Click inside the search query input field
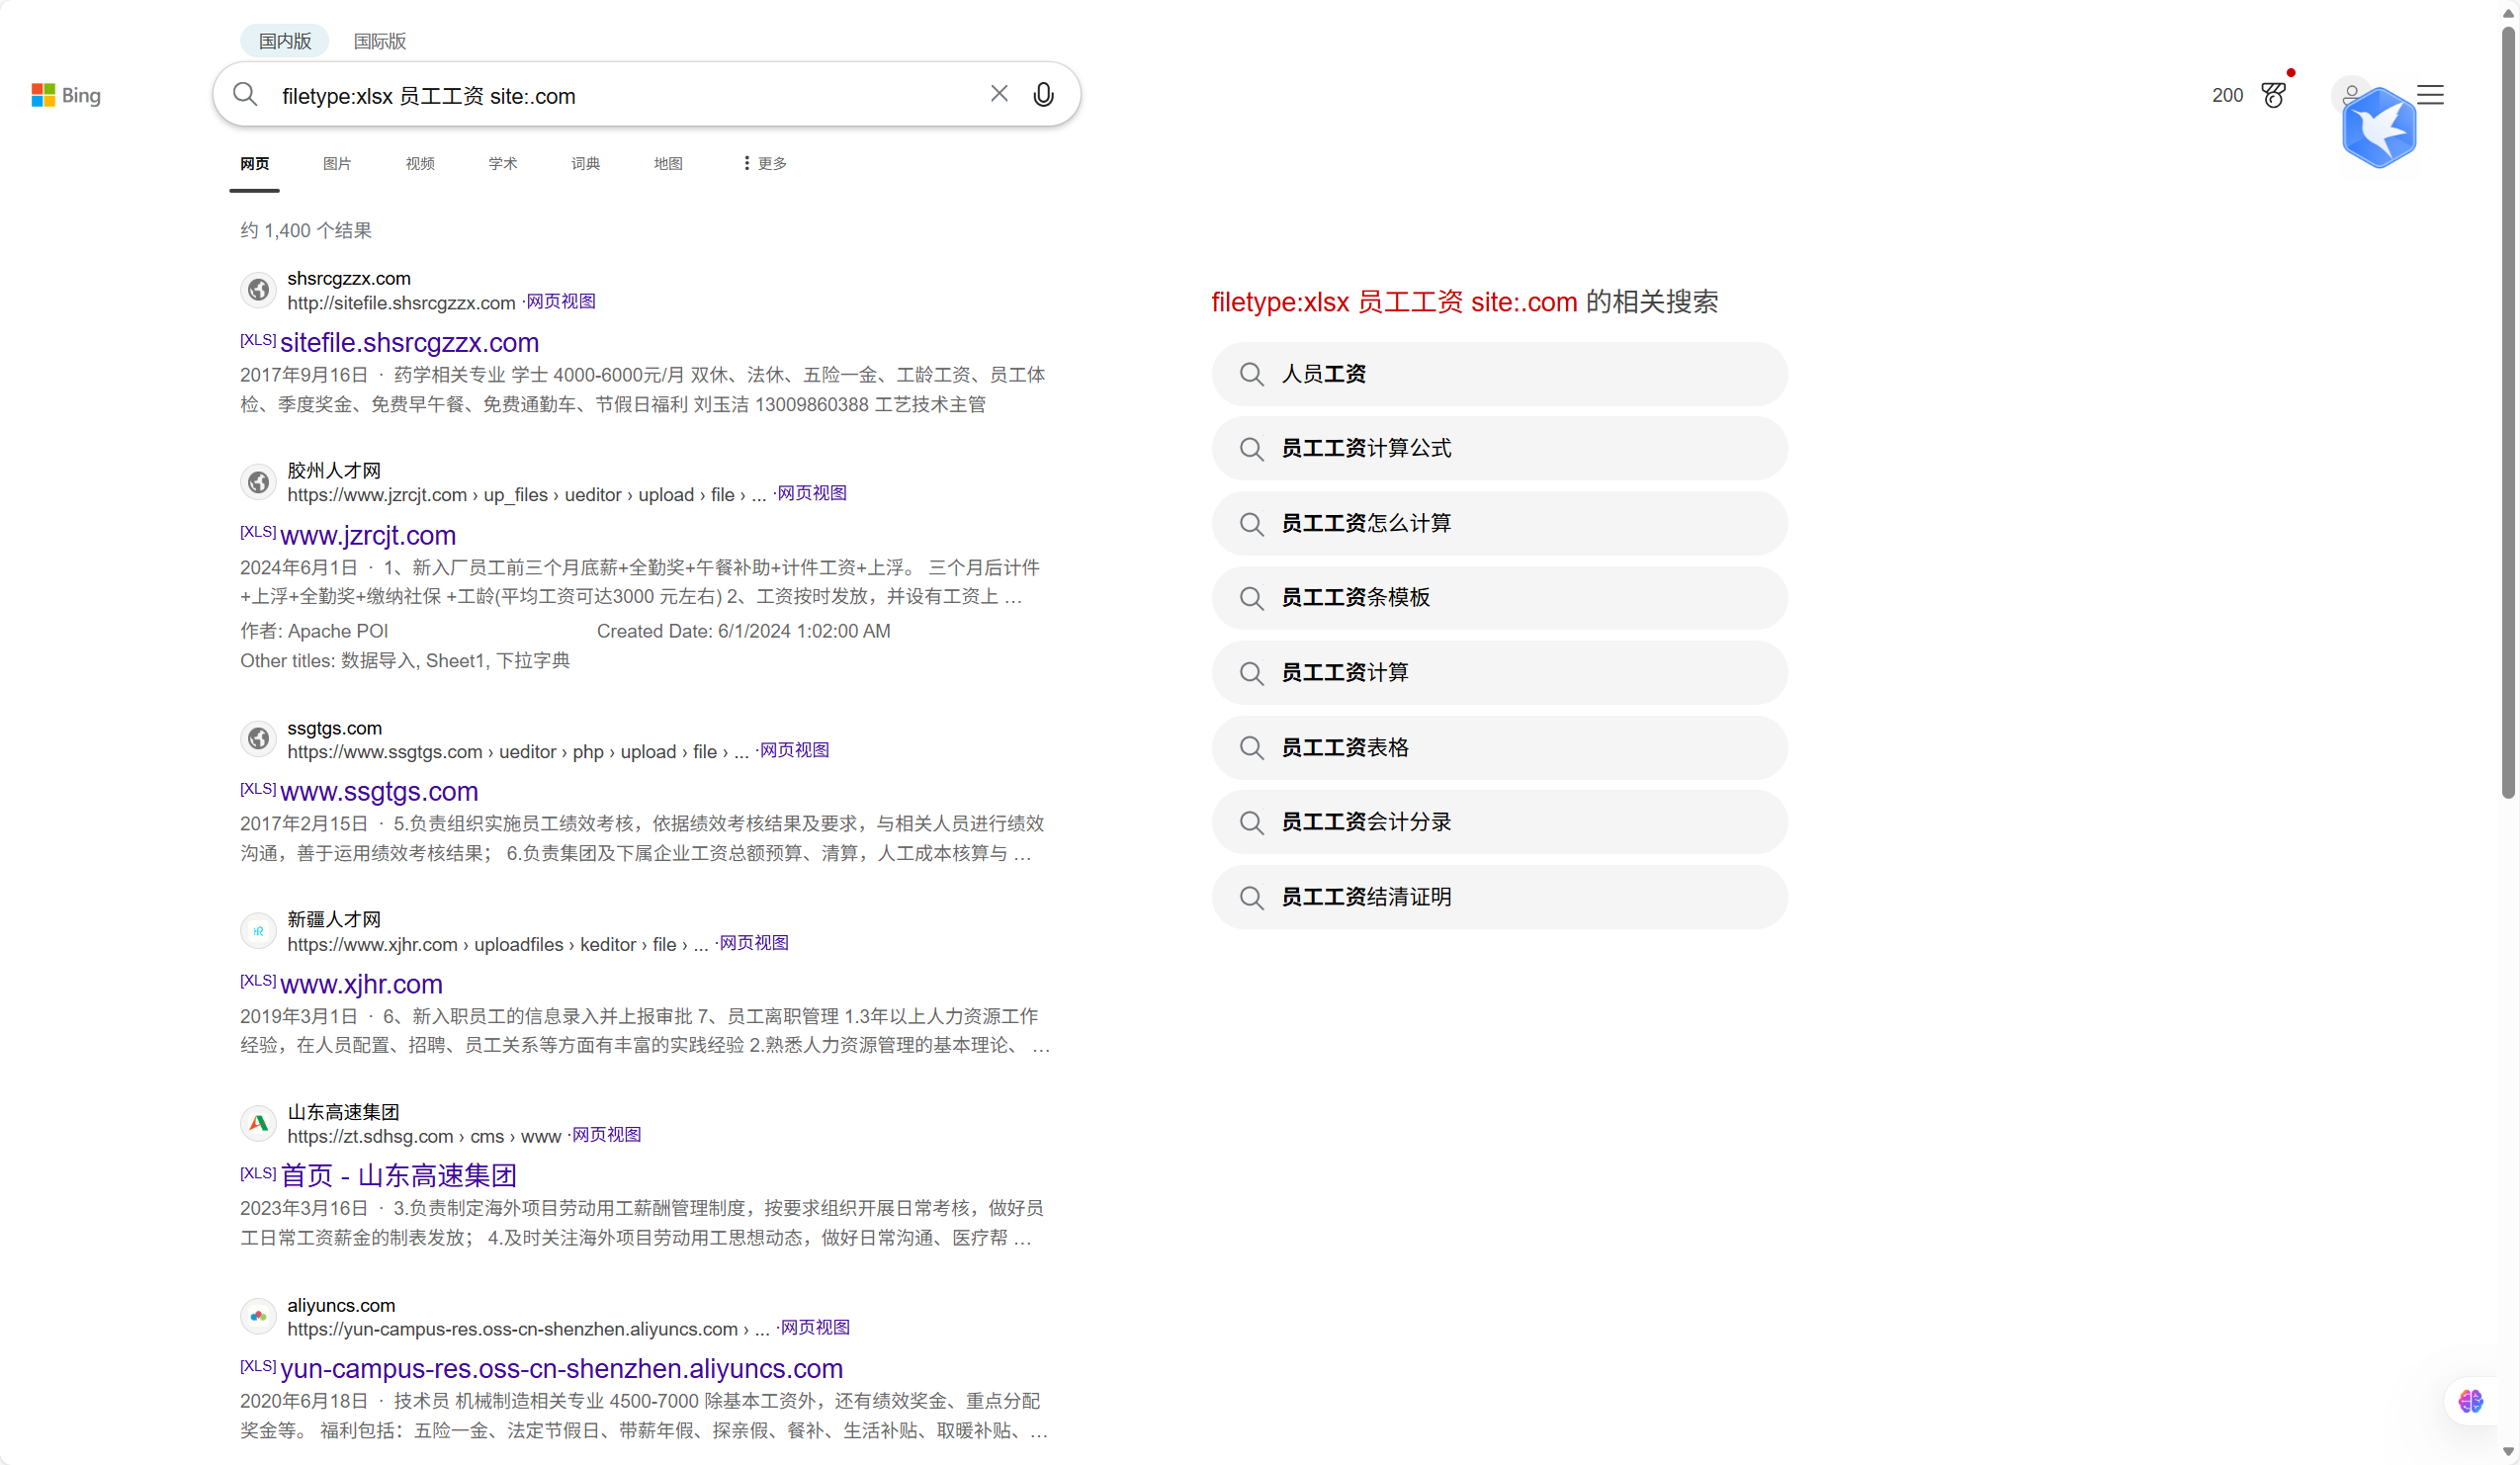Viewport: 2520px width, 1465px height. point(620,96)
